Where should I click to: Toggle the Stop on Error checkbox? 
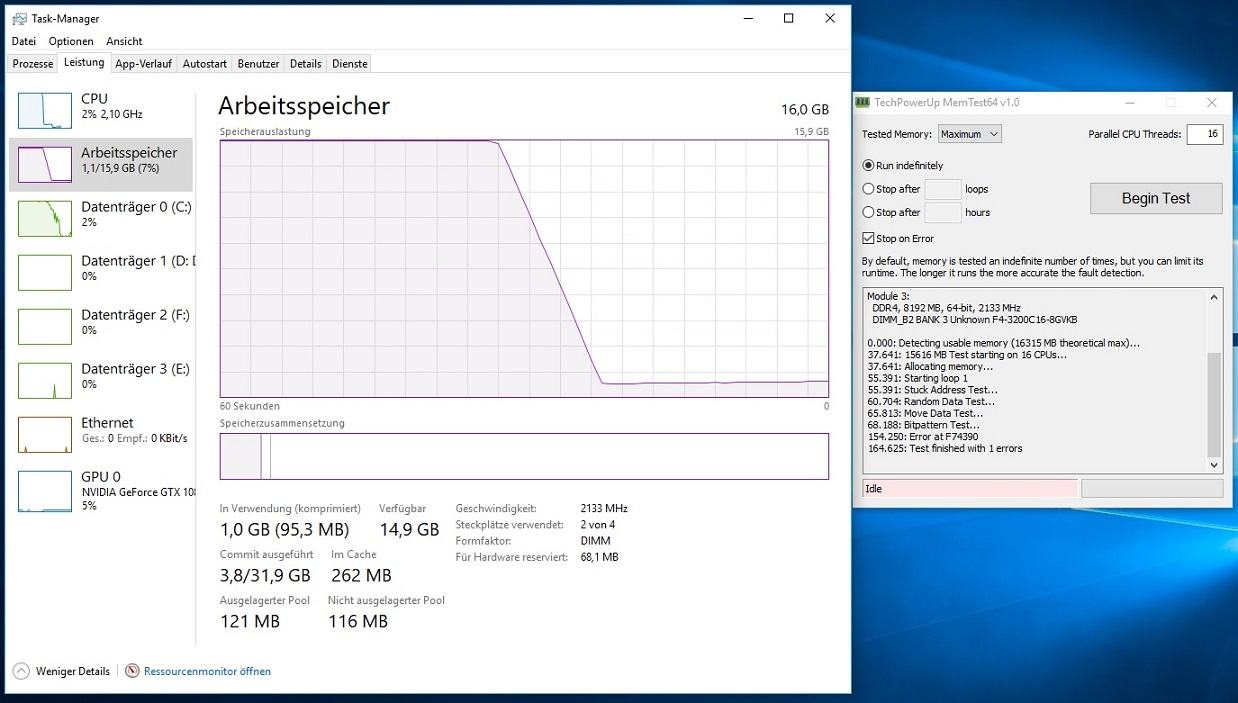(x=868, y=238)
